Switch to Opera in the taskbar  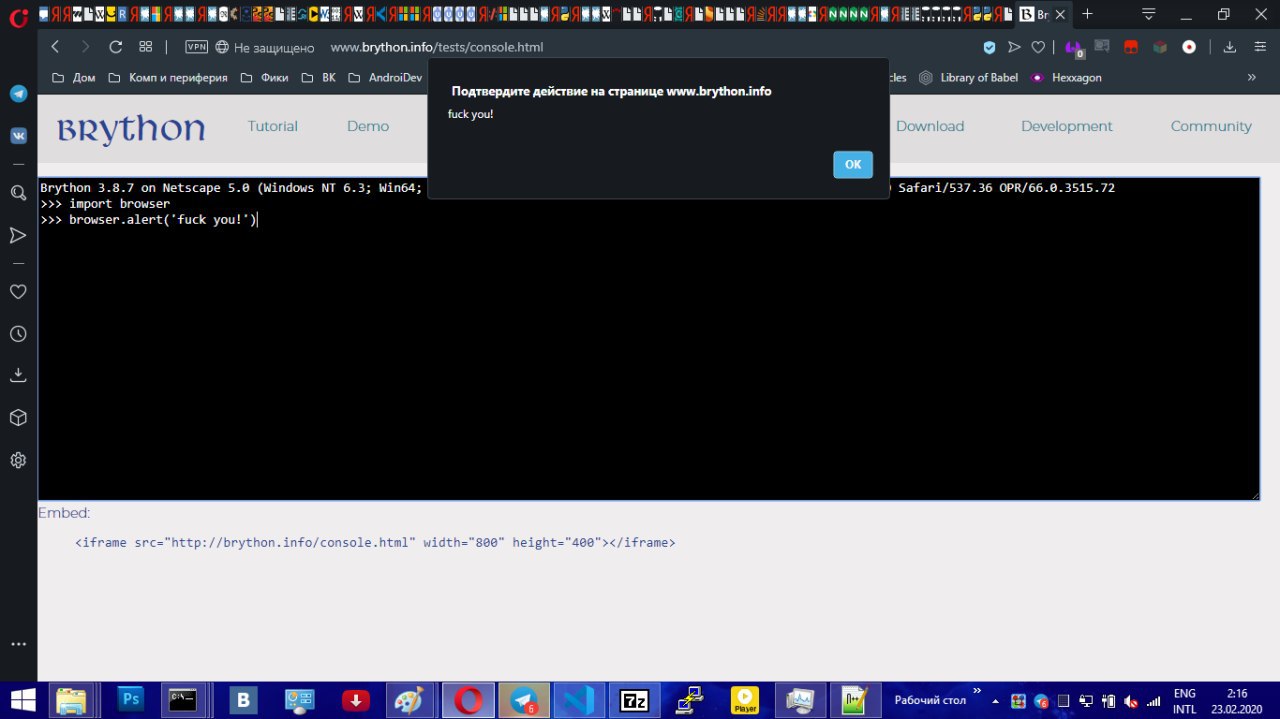(x=468, y=700)
